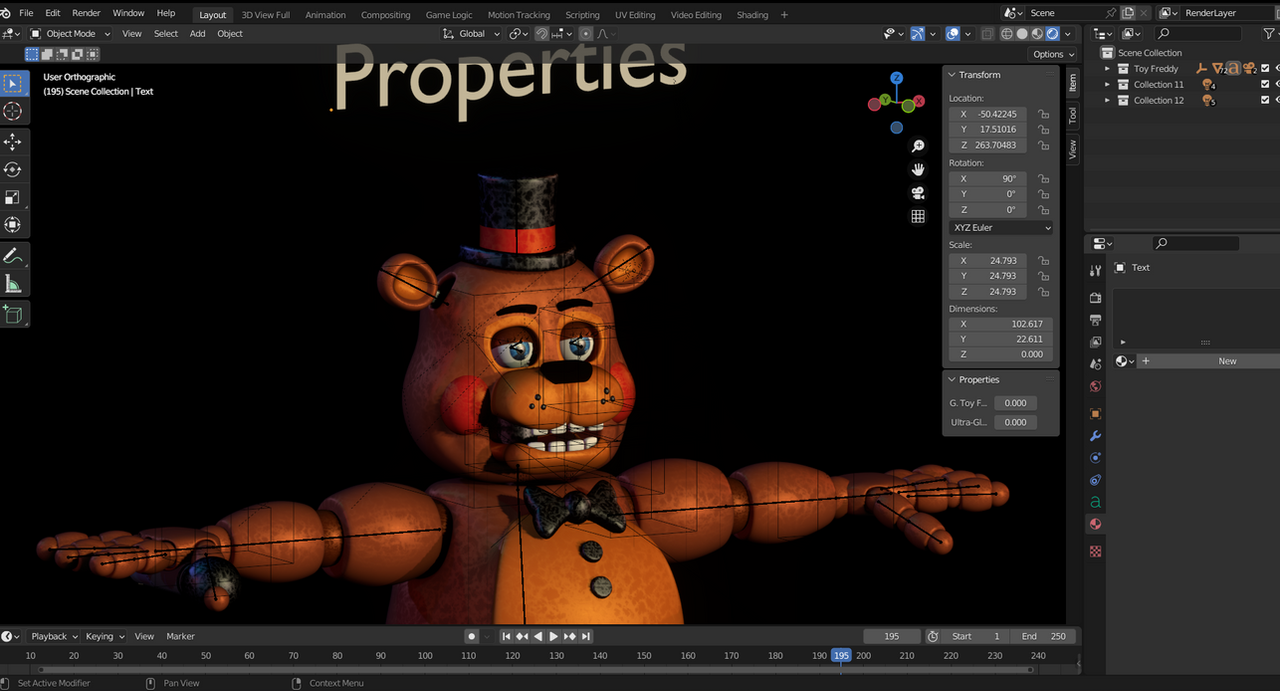
Task: Toggle camera view with the camera icon
Action: tap(918, 193)
